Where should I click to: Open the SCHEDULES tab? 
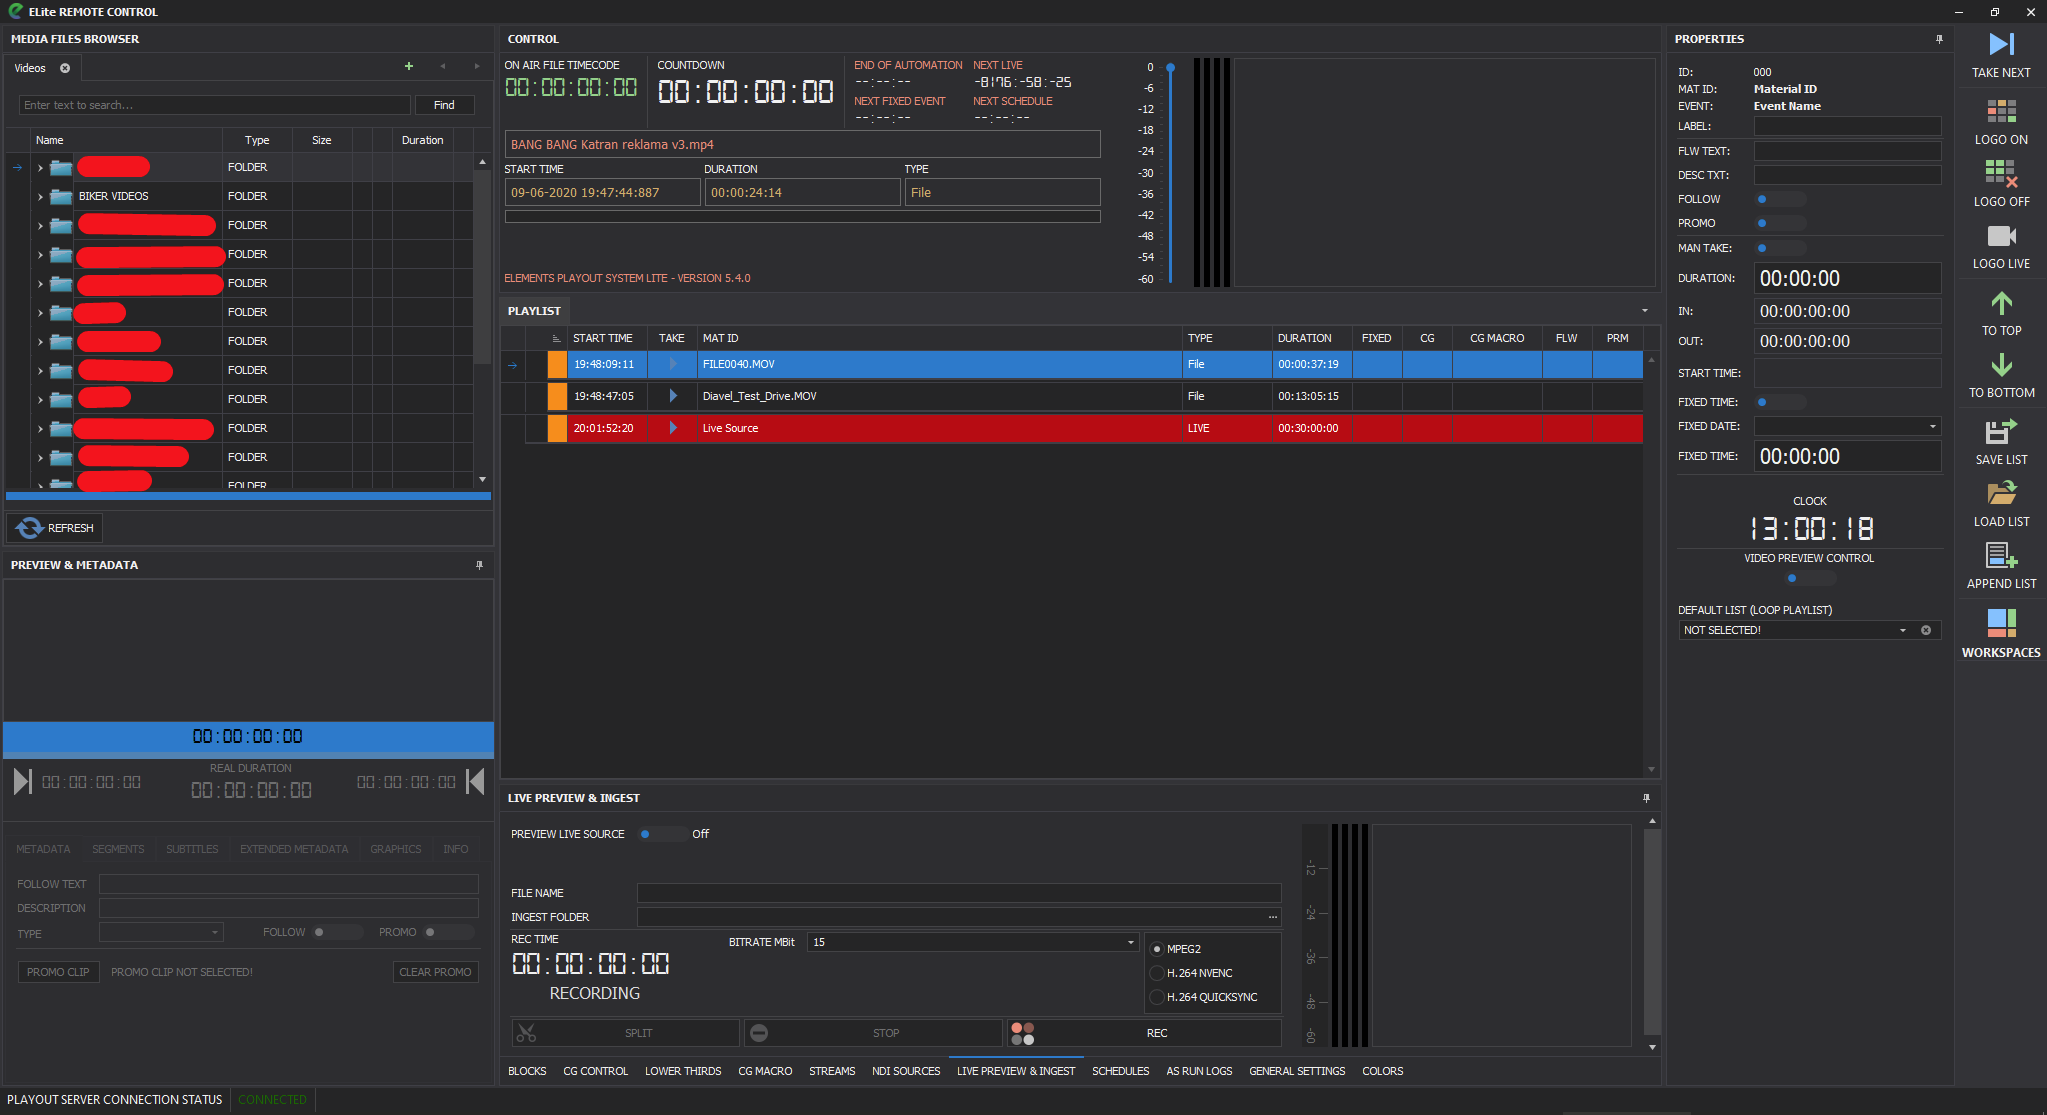click(x=1120, y=1071)
